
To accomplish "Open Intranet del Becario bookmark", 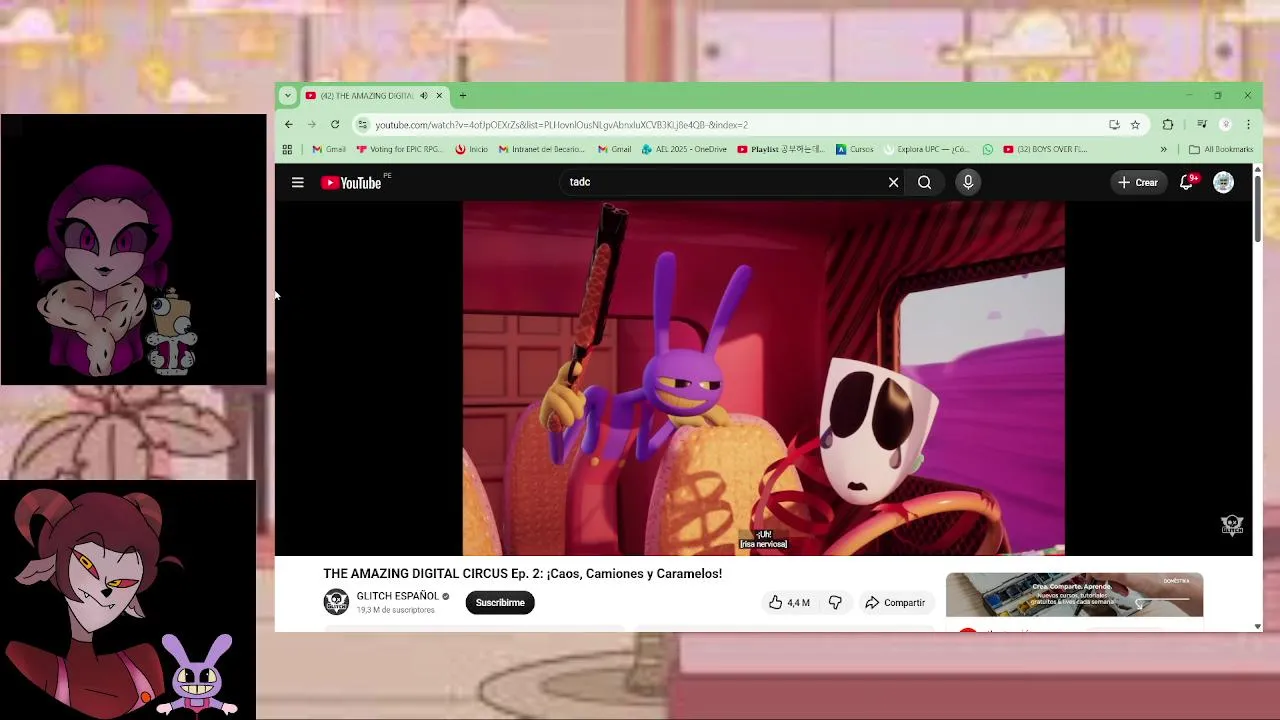I will [541, 149].
